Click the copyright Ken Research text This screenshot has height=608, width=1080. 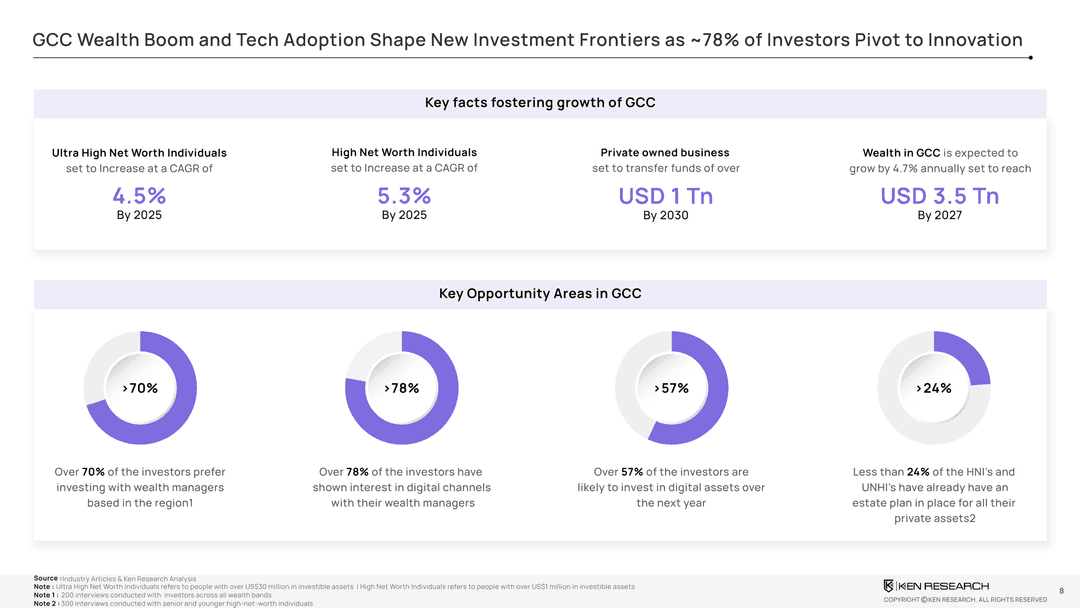point(965,600)
